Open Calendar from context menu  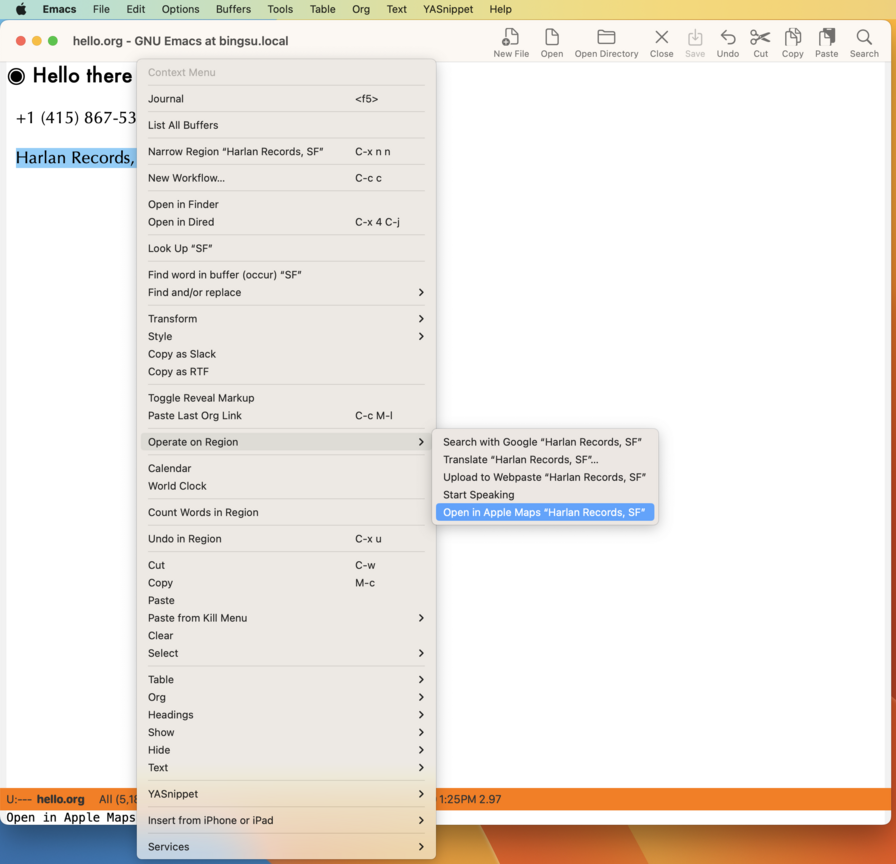[x=286, y=468]
